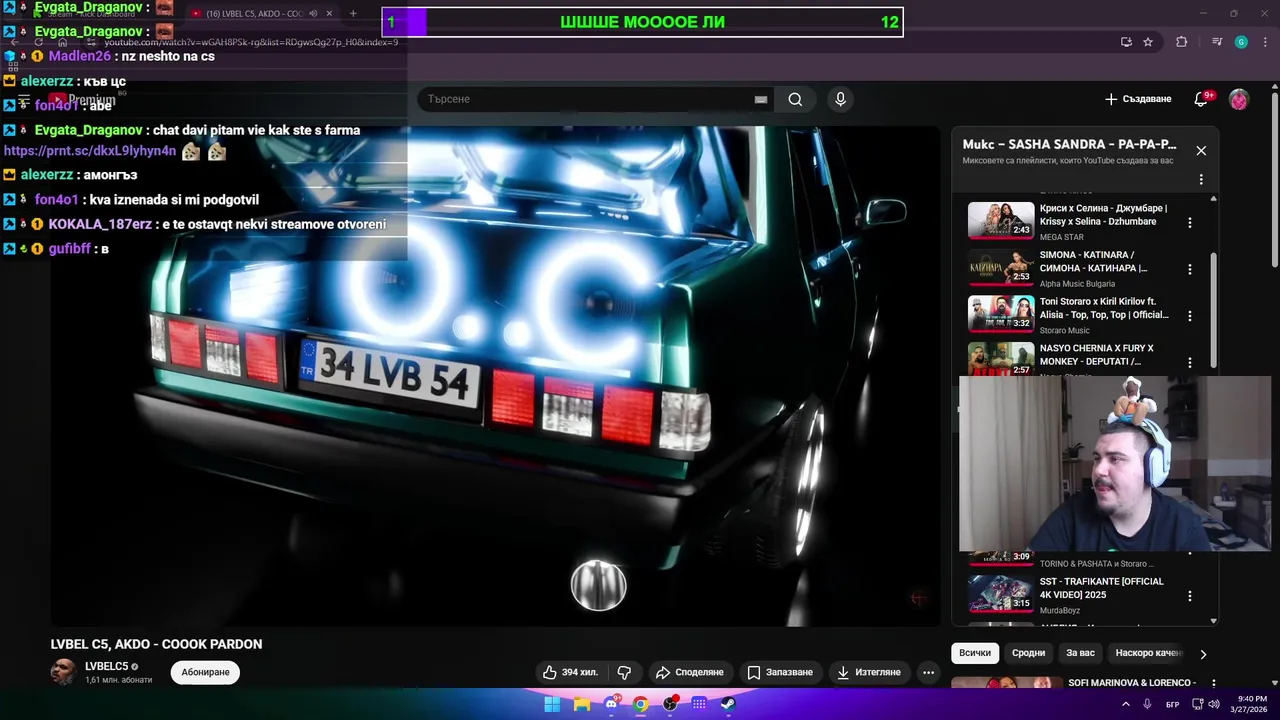The image size is (1280, 720).
Task: Open Discord from taskbar
Action: [x=611, y=704]
